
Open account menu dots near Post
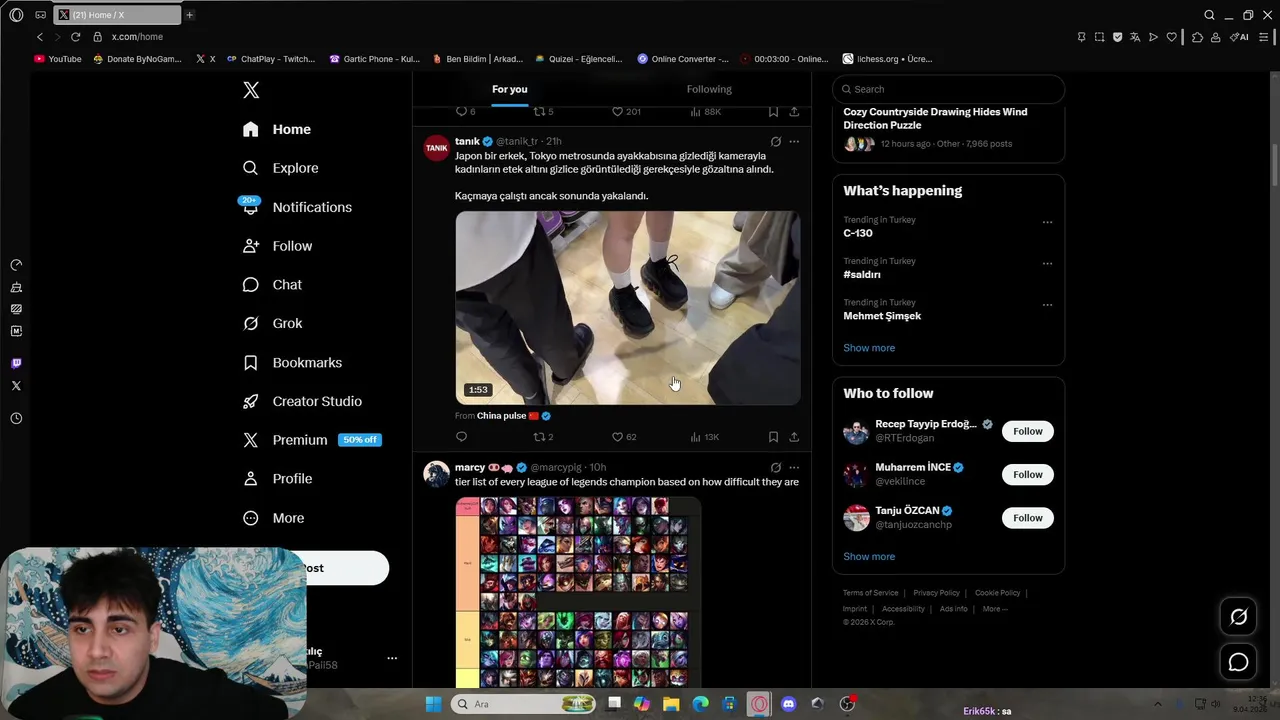point(392,658)
